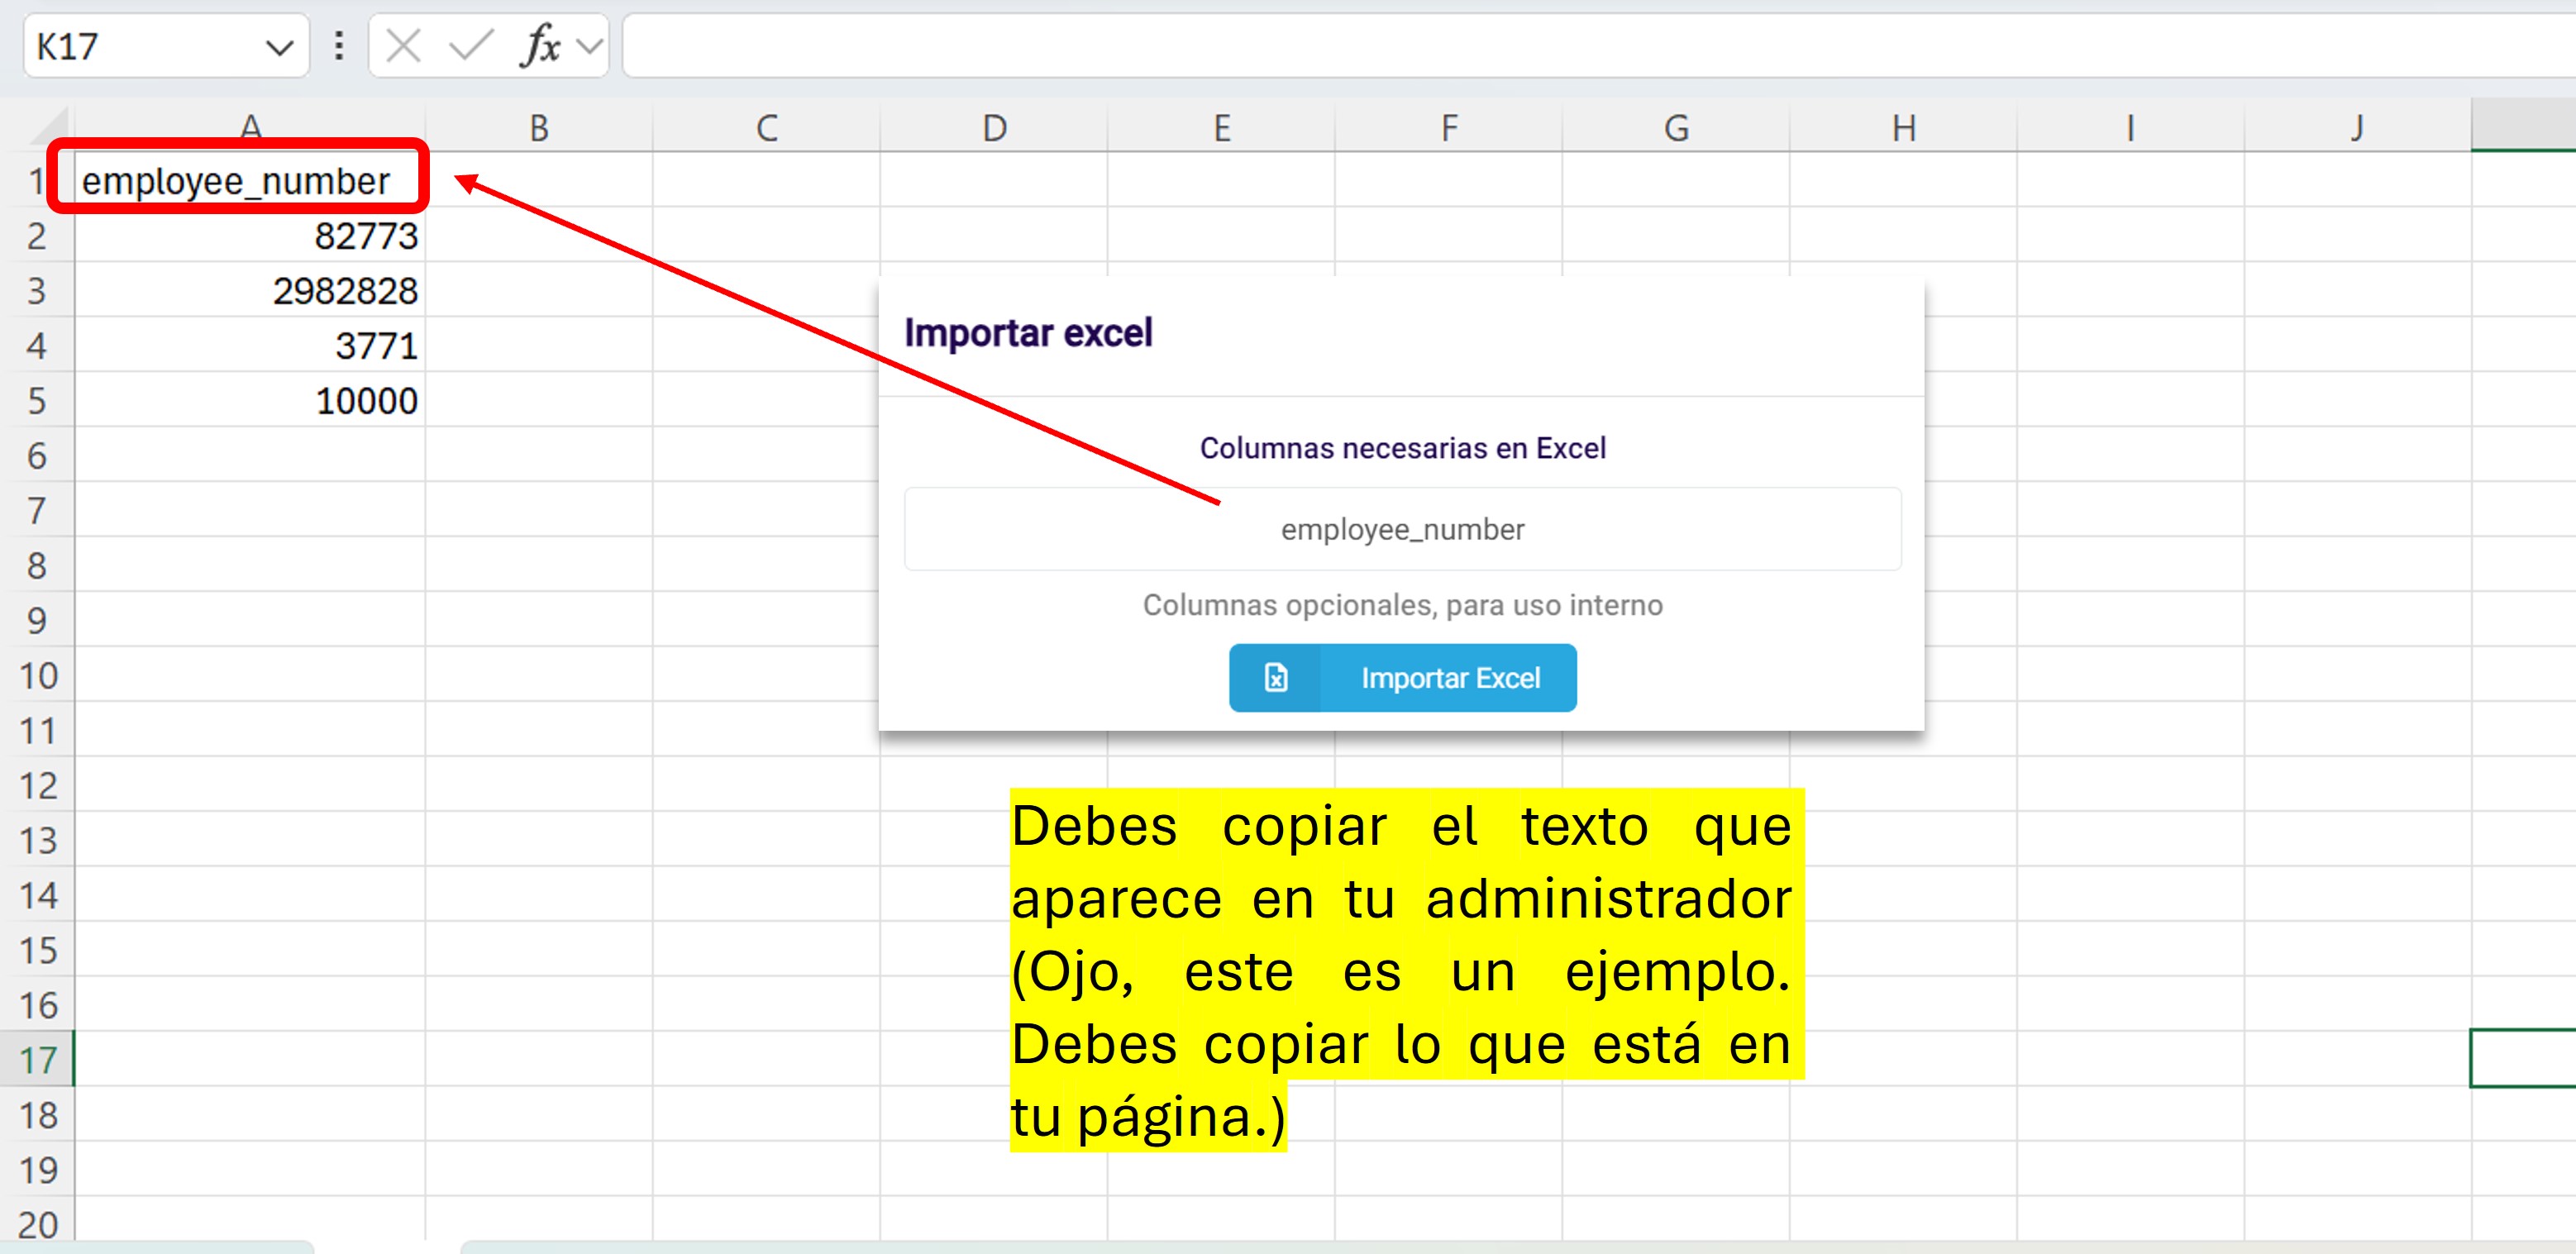
Task: Open the Name Box dropdown arrow
Action: coord(279,47)
